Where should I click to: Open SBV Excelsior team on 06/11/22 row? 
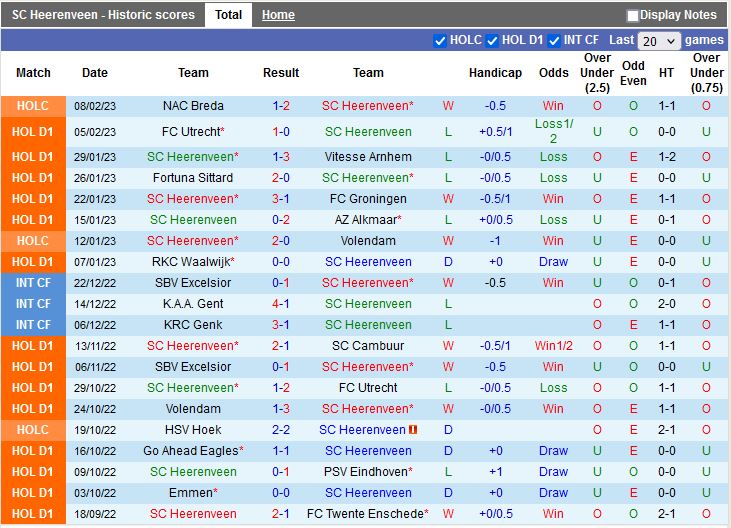click(193, 367)
